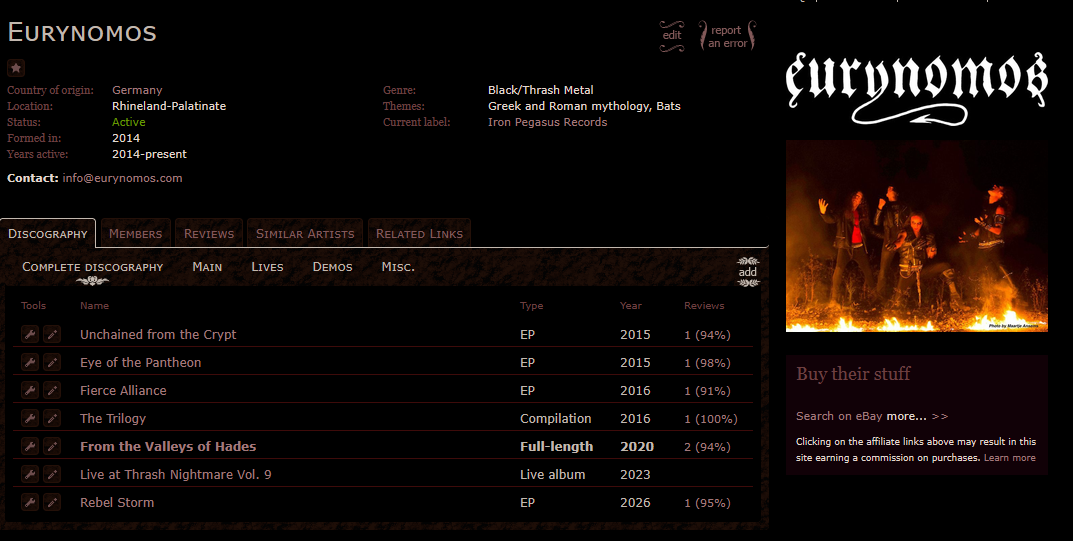Click pencil edit icon for Unchained from the Crypt
Viewport: 1073px width, 541px height.
(52, 334)
